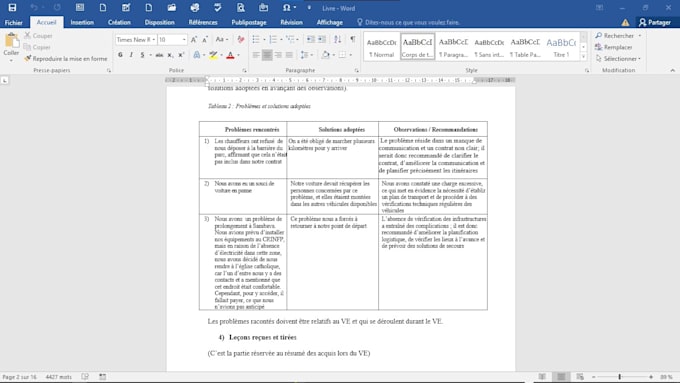Apply the red font color button
680x383 pixels.
click(x=230, y=55)
